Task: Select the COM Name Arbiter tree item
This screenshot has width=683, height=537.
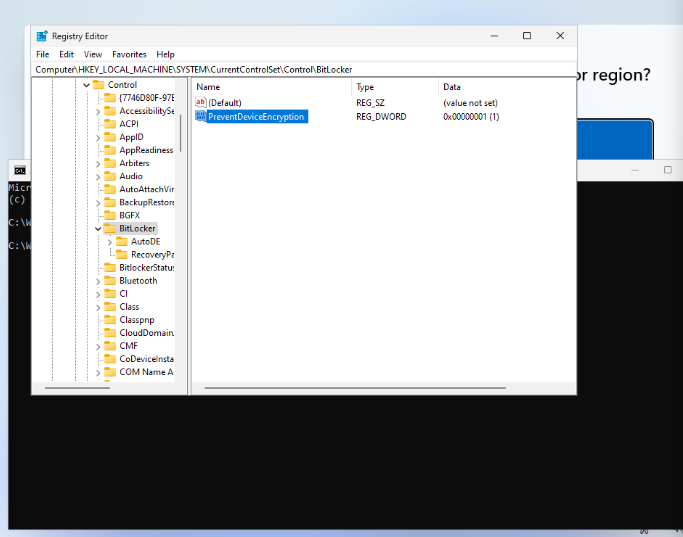Action: (146, 372)
